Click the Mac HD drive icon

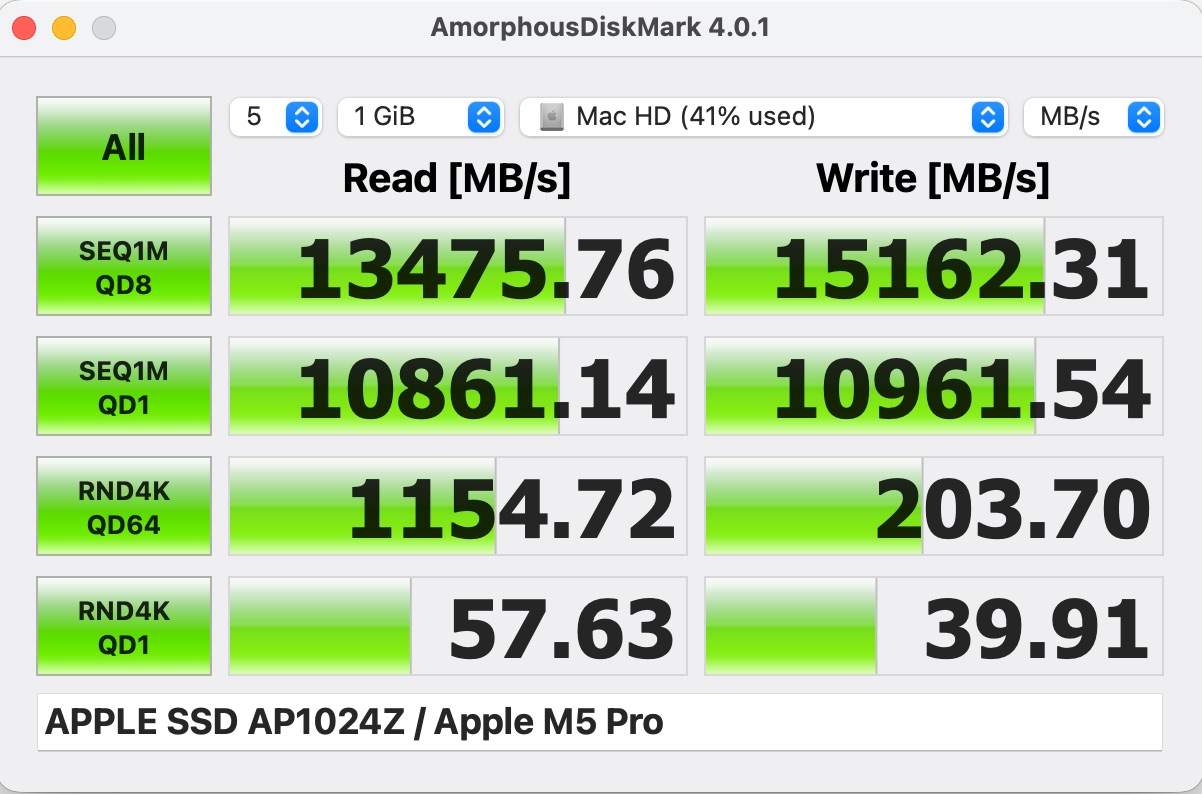pyautogui.click(x=552, y=117)
